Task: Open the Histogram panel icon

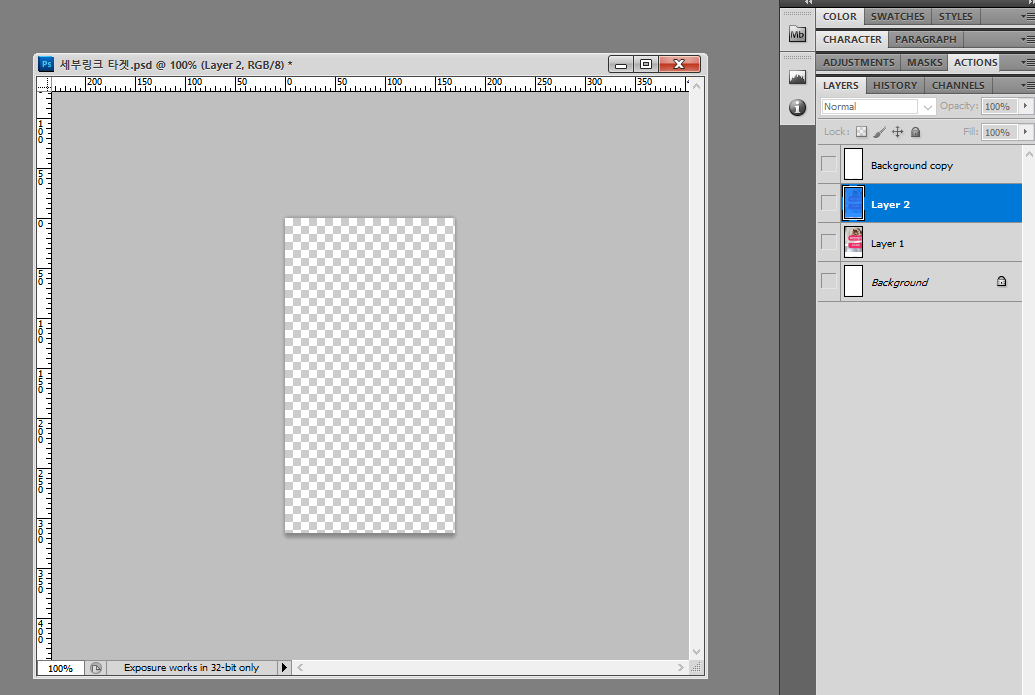Action: click(x=797, y=77)
